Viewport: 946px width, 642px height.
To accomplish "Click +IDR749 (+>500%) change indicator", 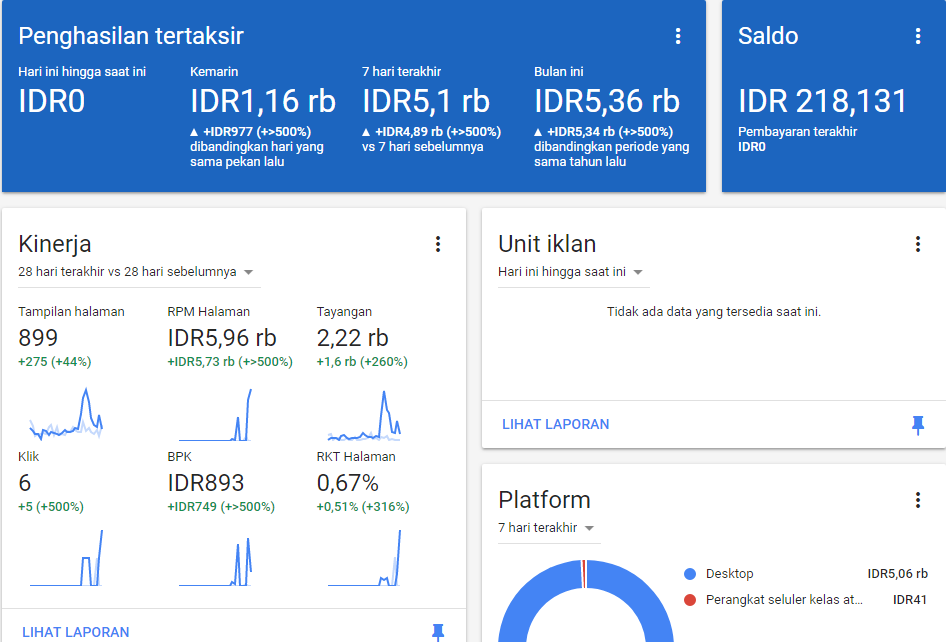I will 221,506.
